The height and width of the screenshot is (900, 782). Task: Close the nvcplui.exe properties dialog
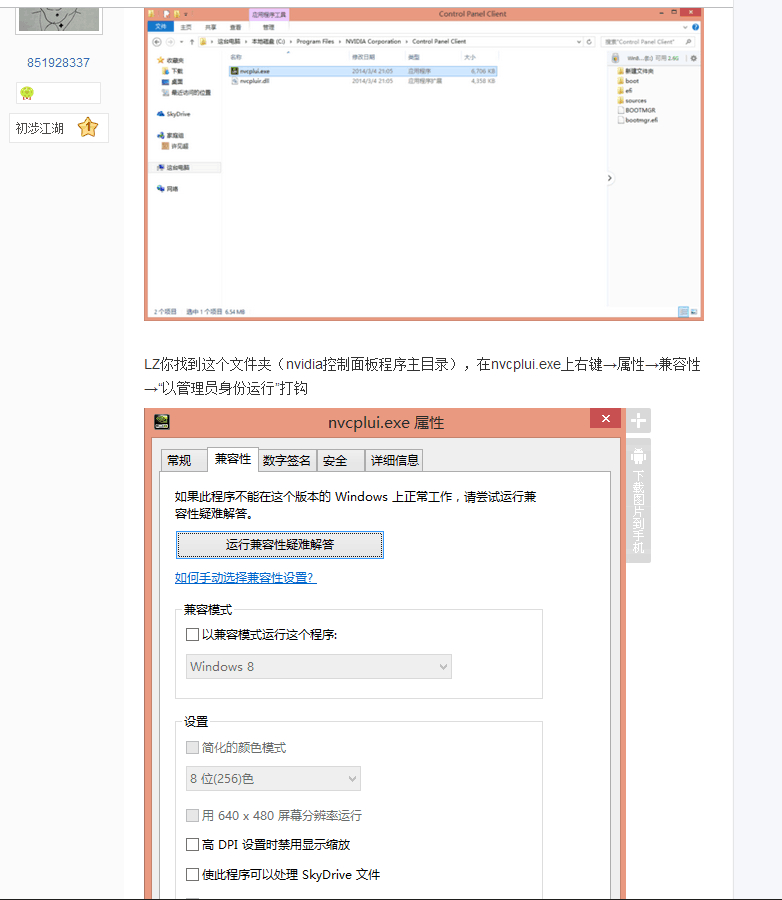[605, 418]
